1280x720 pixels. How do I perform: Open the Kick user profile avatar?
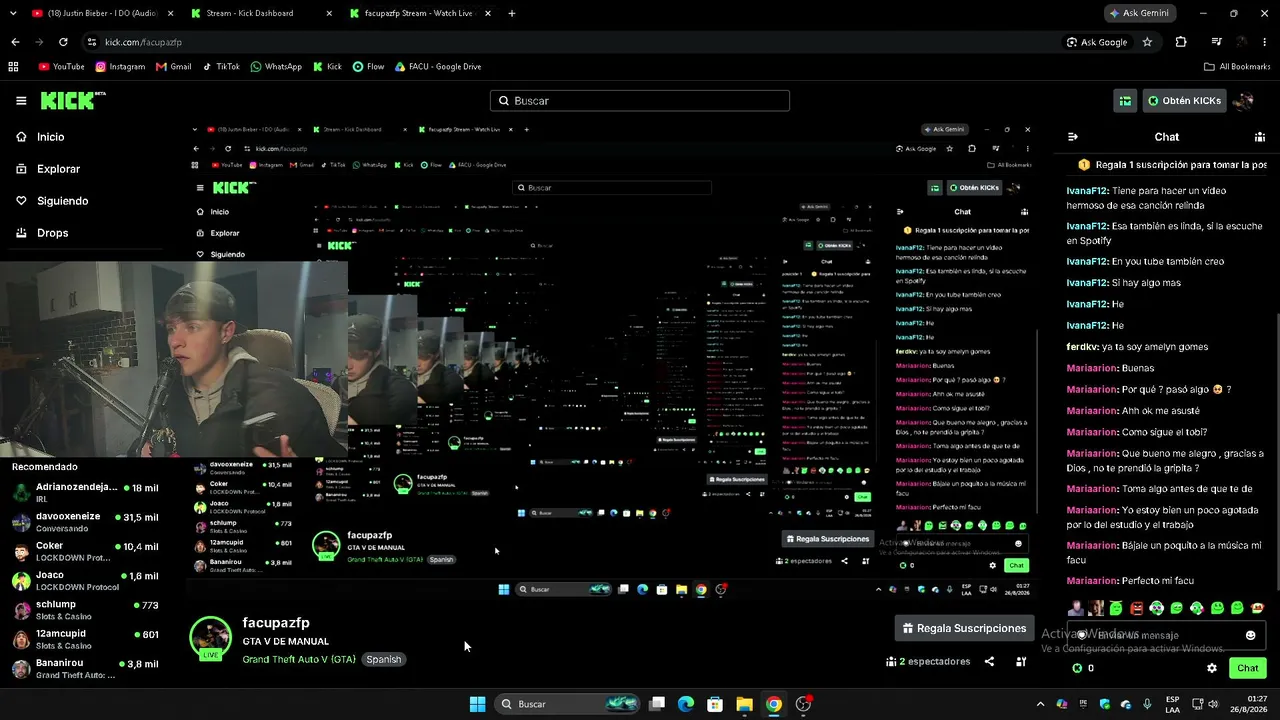(1244, 101)
